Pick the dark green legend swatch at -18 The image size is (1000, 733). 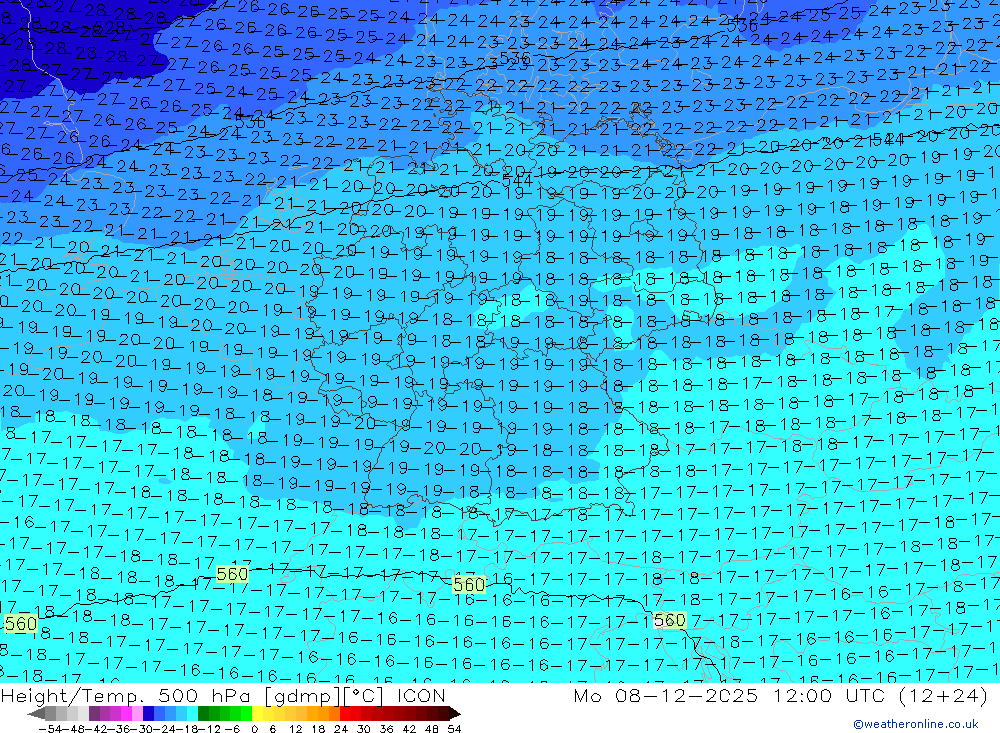click(x=203, y=713)
